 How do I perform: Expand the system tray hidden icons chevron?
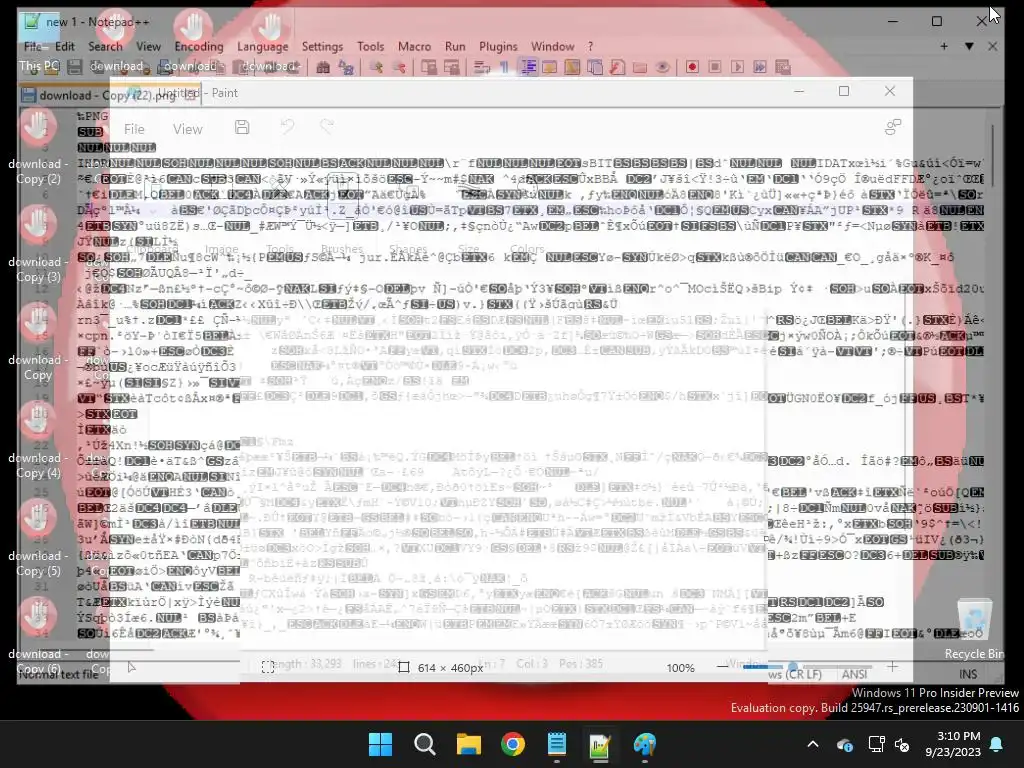click(812, 744)
